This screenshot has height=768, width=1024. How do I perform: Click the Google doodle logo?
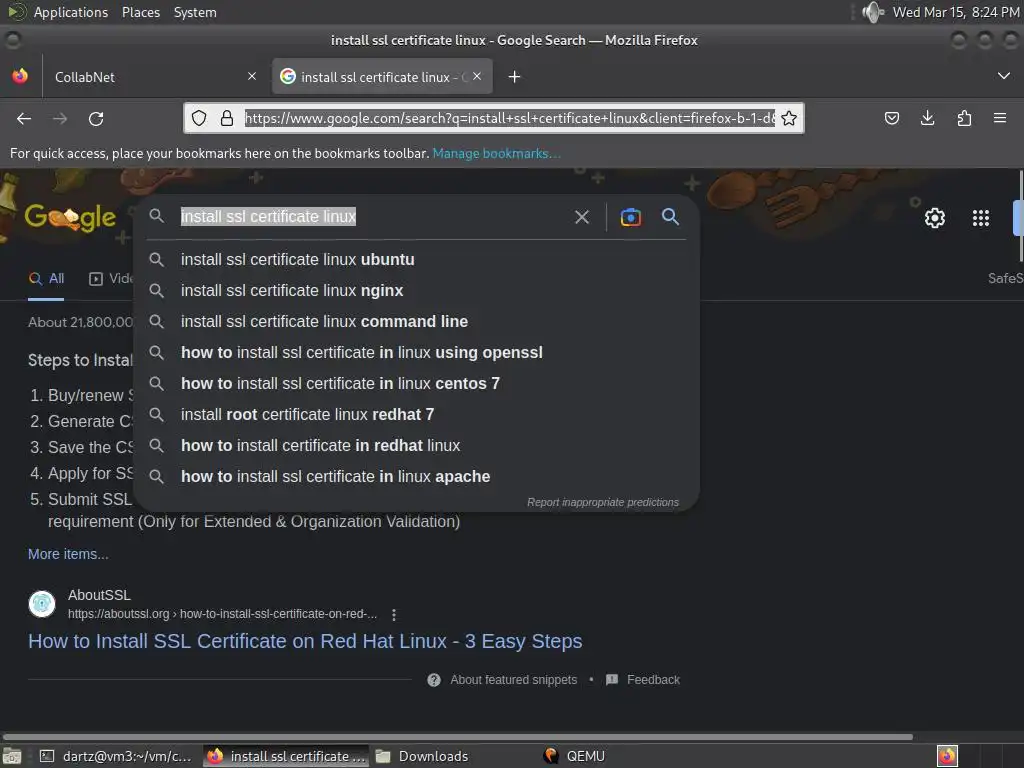point(70,217)
